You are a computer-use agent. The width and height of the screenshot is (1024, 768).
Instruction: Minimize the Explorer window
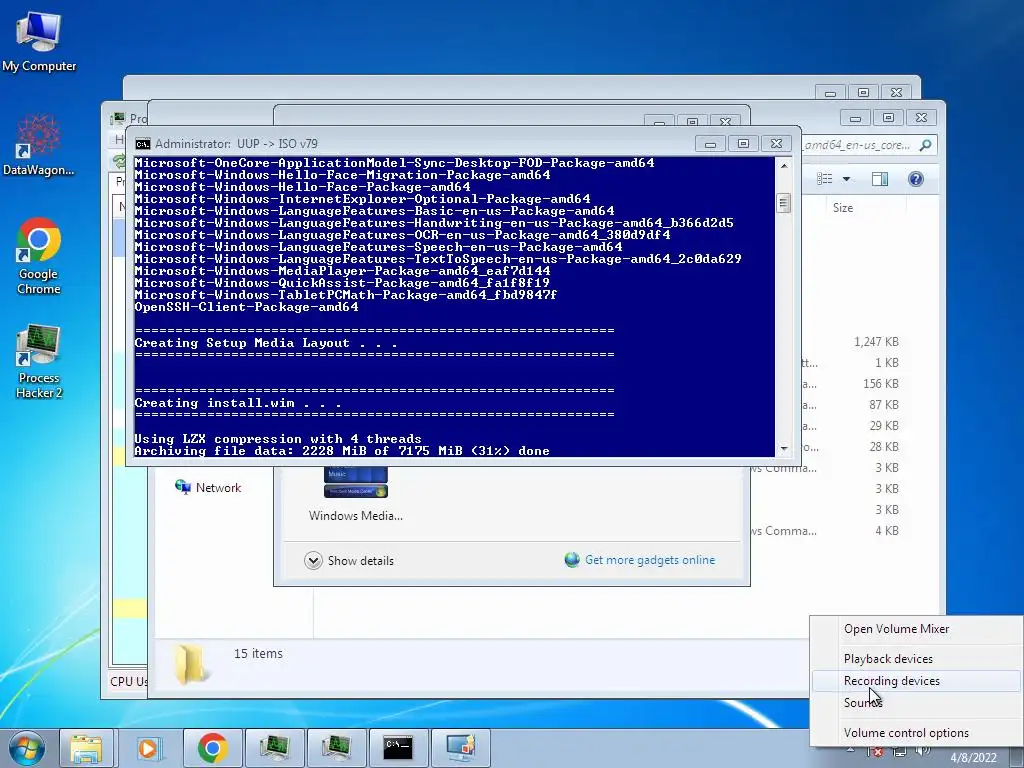tap(856, 118)
